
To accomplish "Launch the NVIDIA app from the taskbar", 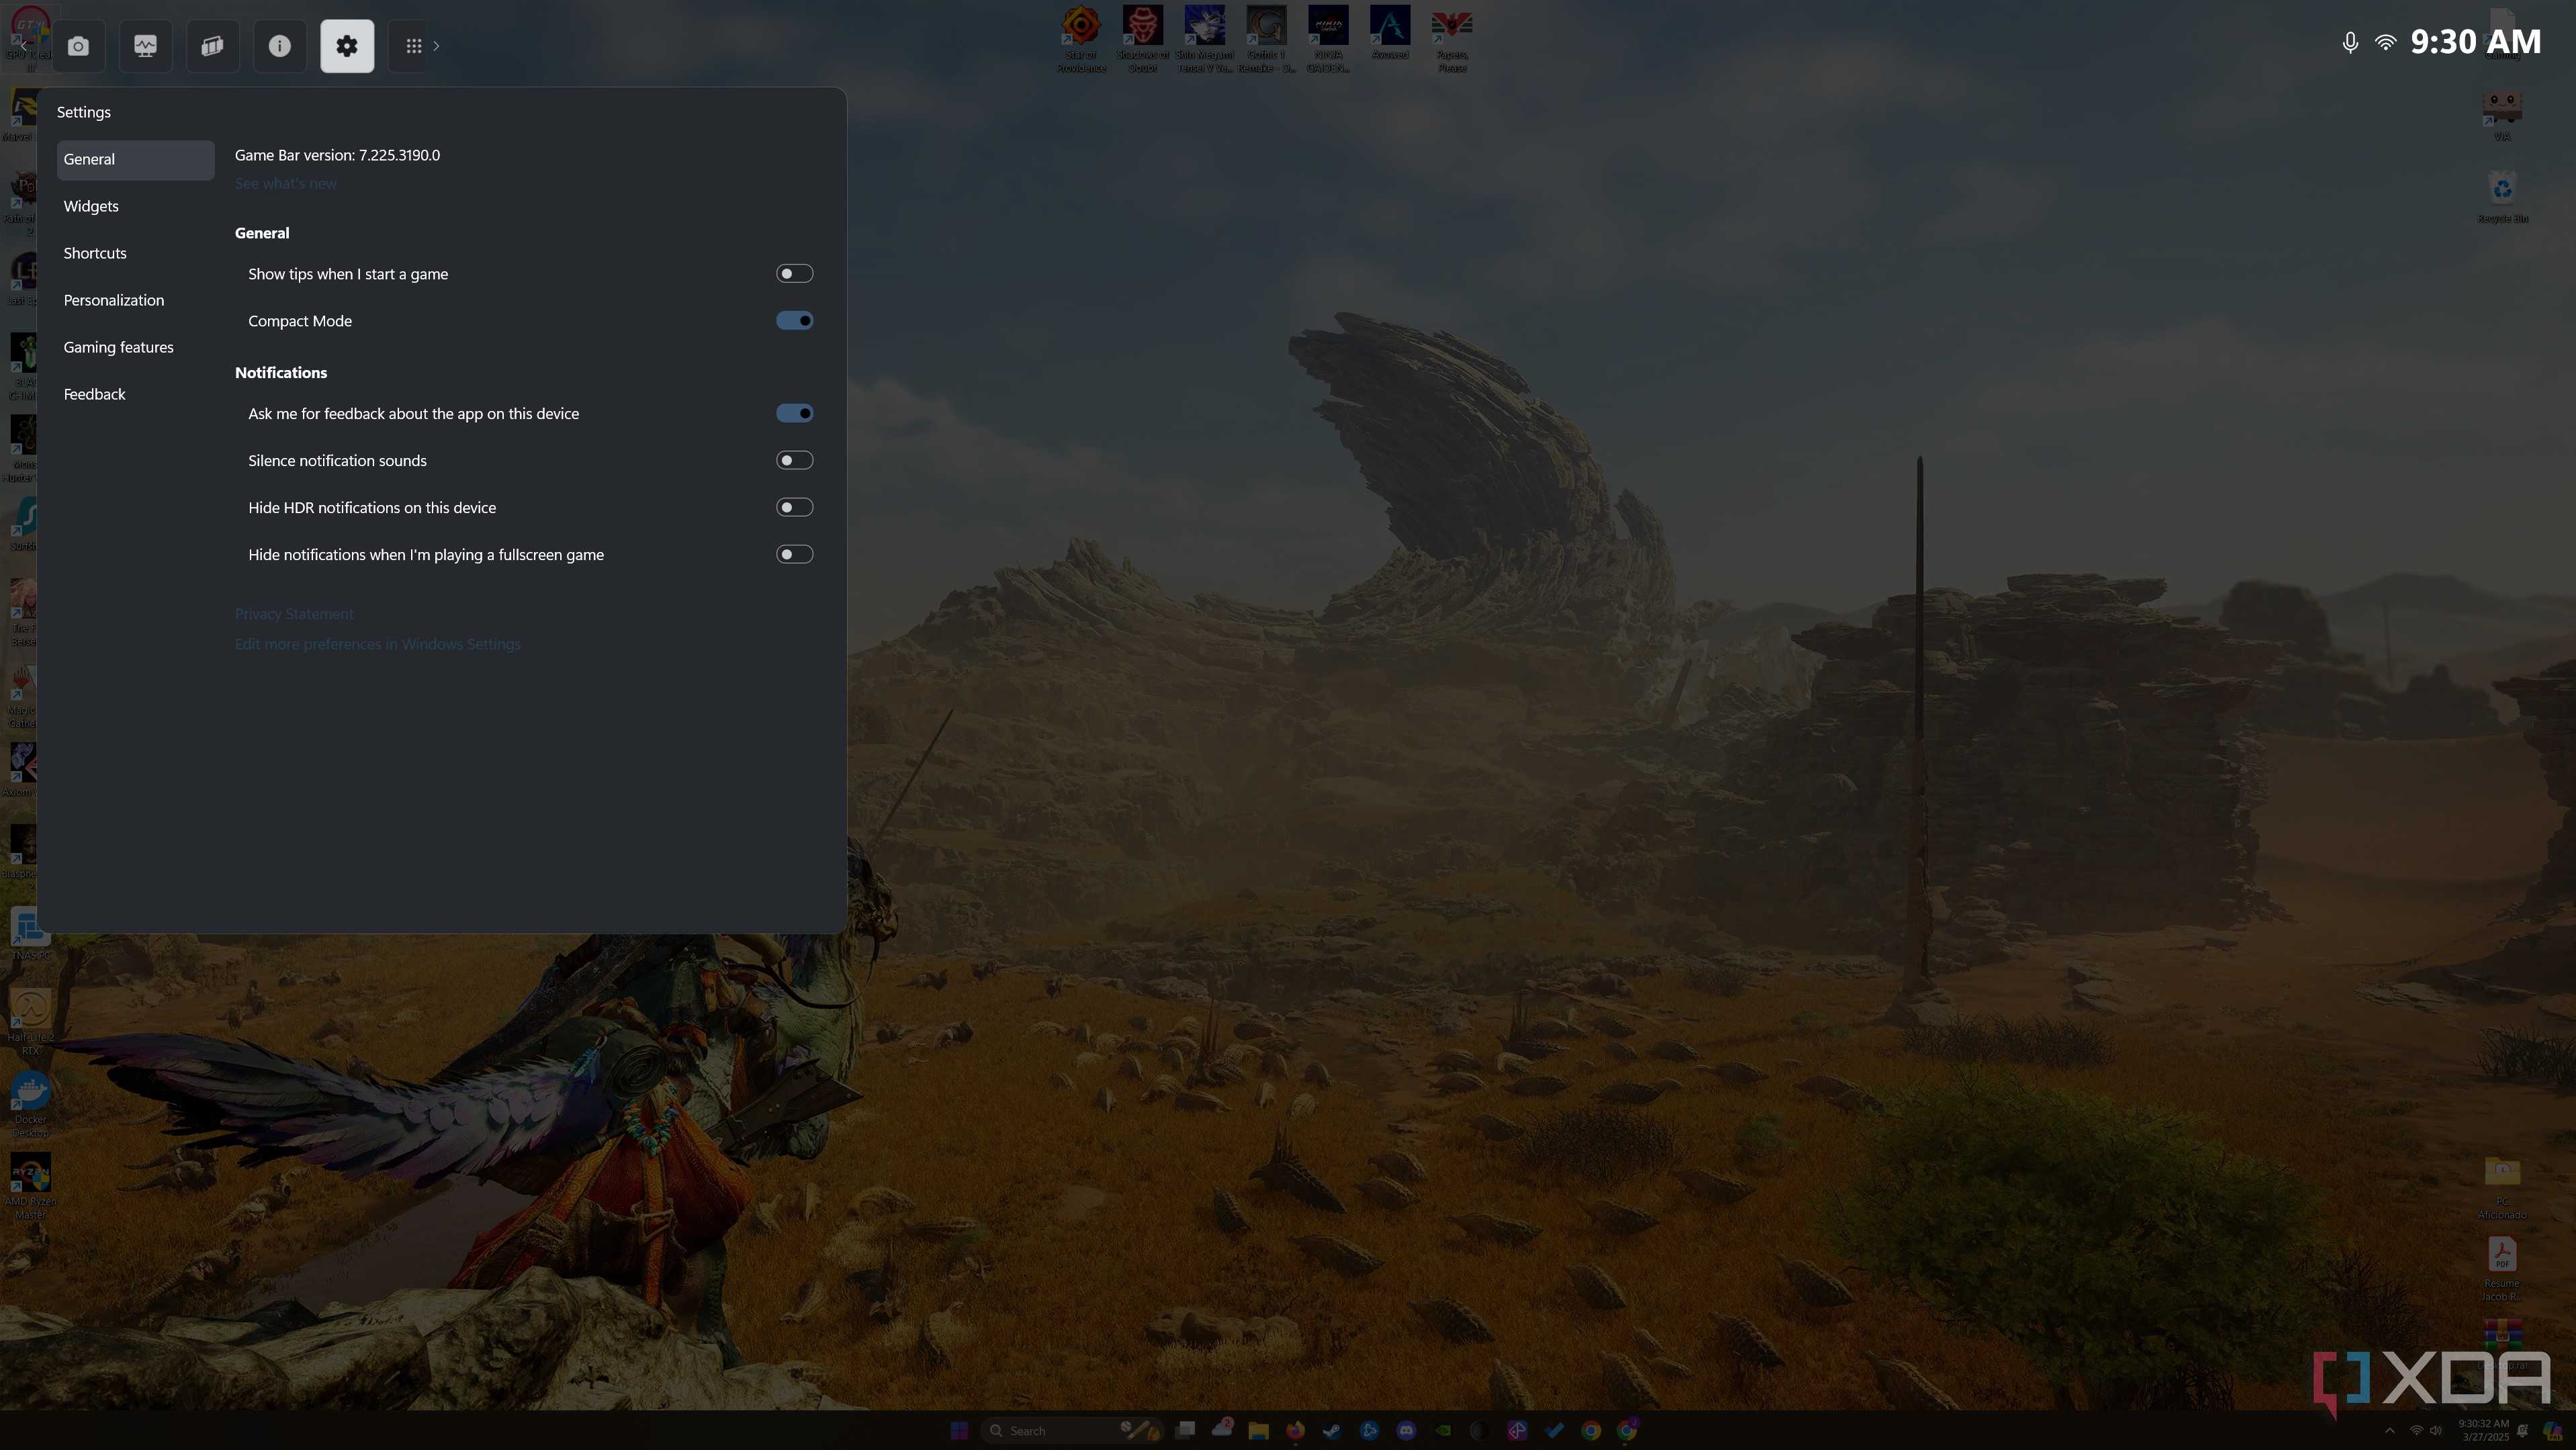I will pyautogui.click(x=1443, y=1430).
